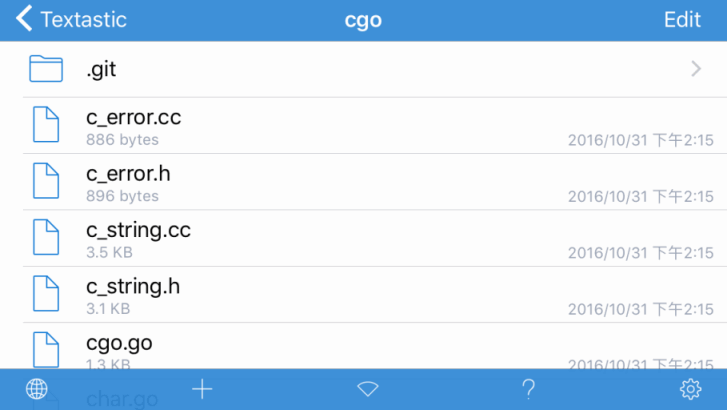Open the WiFi transfer icon
The width and height of the screenshot is (727, 410).
point(368,389)
